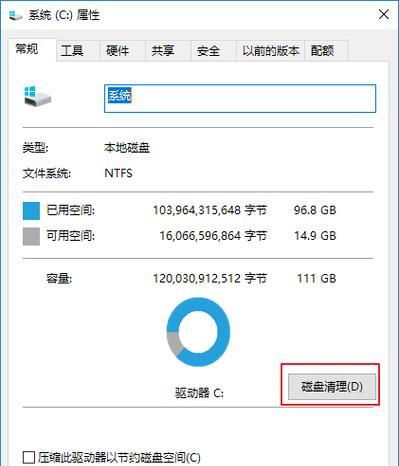Viewport: 399px width, 466px height.
Task: Click the 文件系统 label
Action: pos(47,173)
